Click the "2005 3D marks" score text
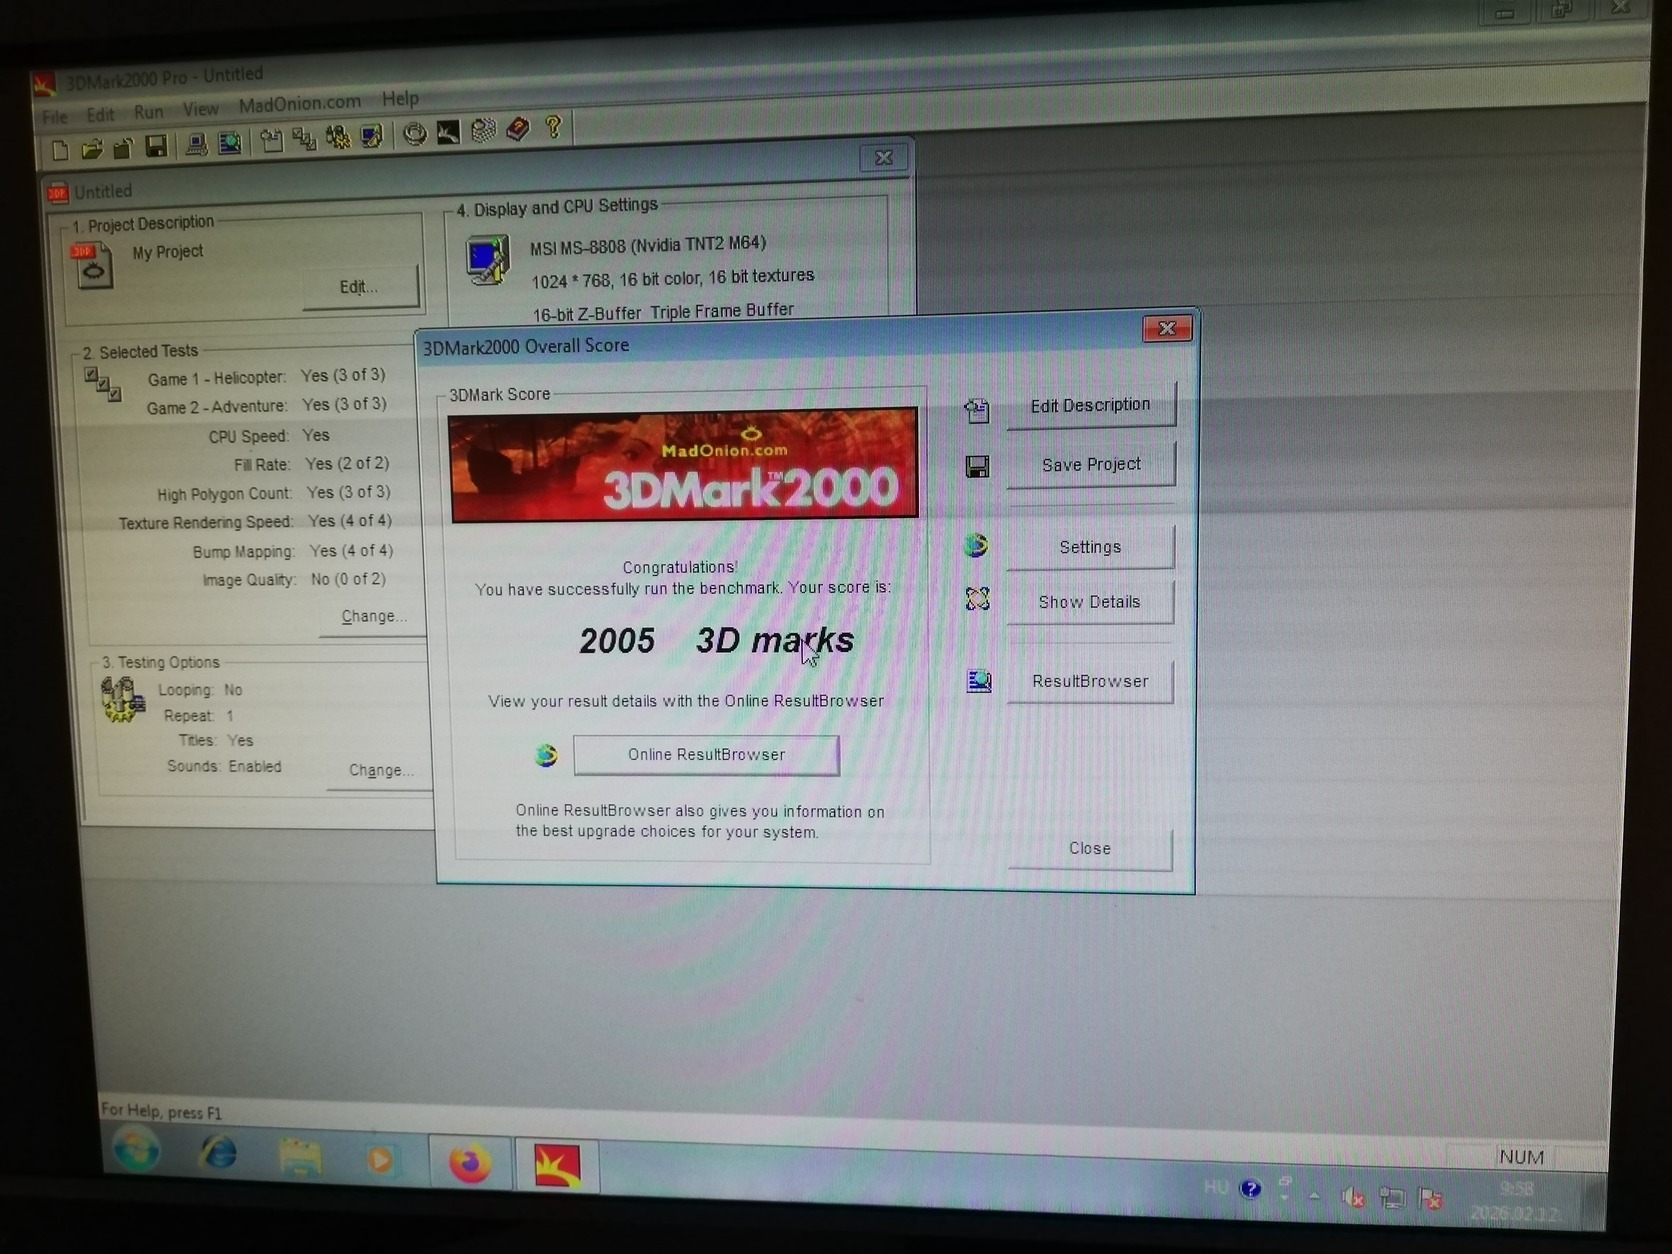Screen dimensions: 1672x1254 tap(716, 640)
